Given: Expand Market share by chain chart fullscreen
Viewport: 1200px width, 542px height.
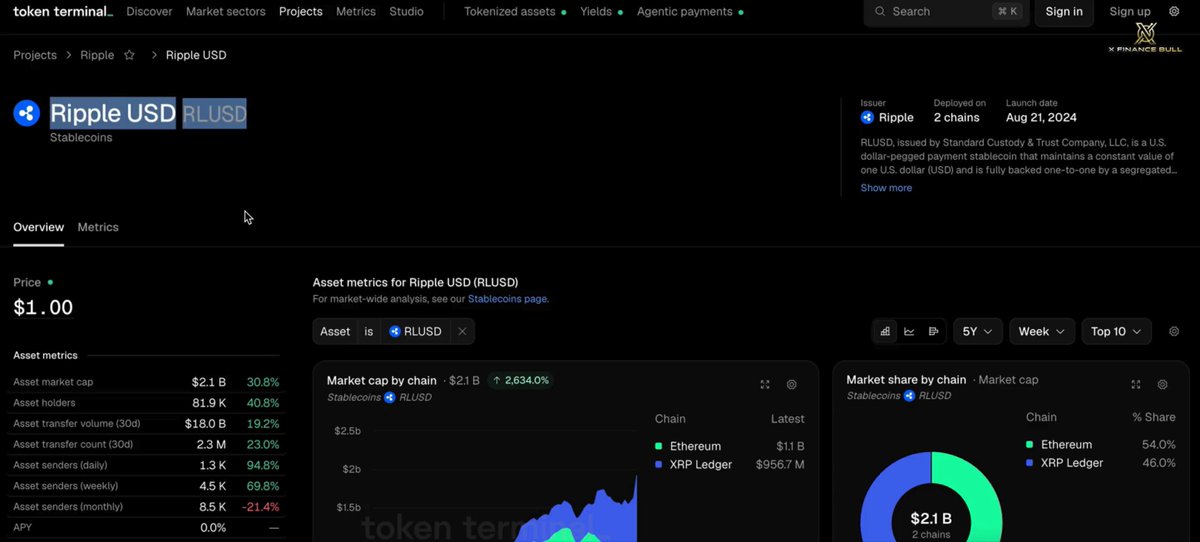Looking at the screenshot, I should [1136, 384].
